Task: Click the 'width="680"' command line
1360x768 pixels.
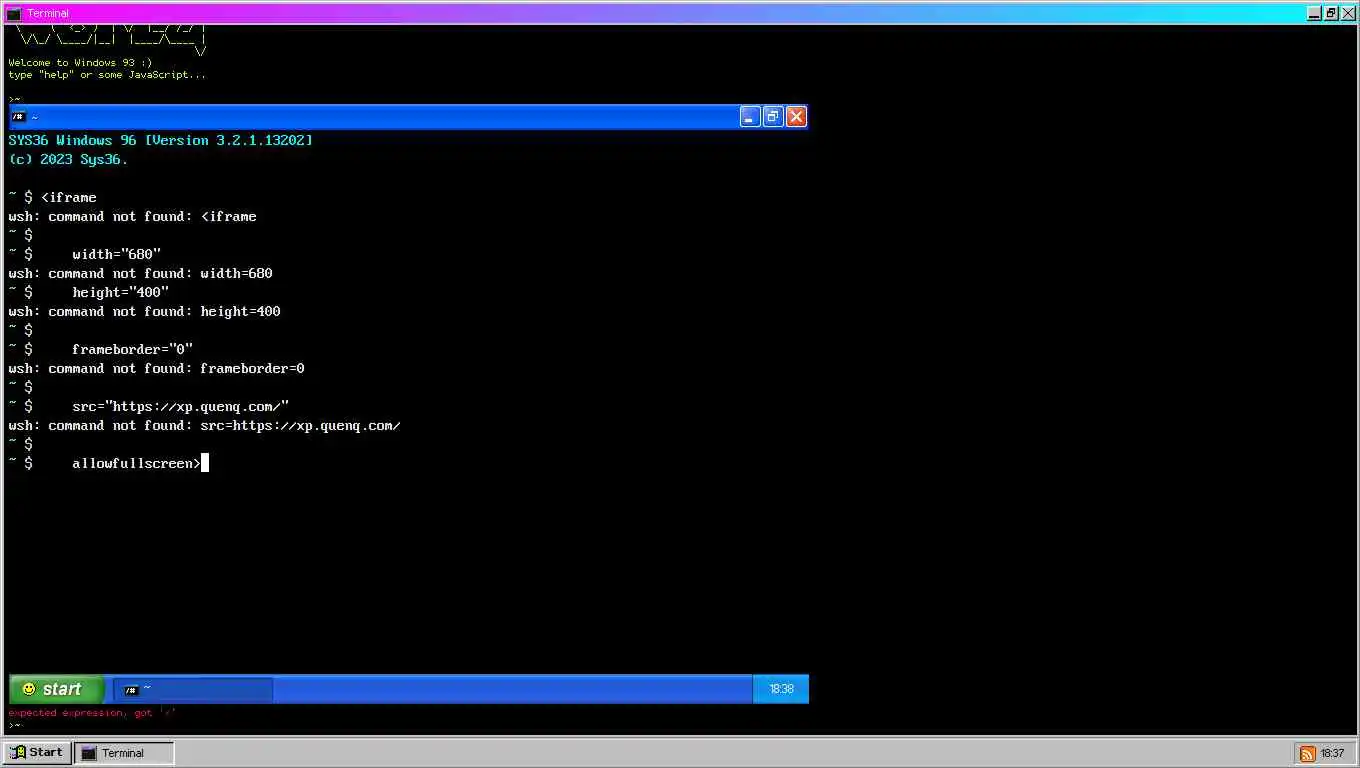Action: [85, 254]
